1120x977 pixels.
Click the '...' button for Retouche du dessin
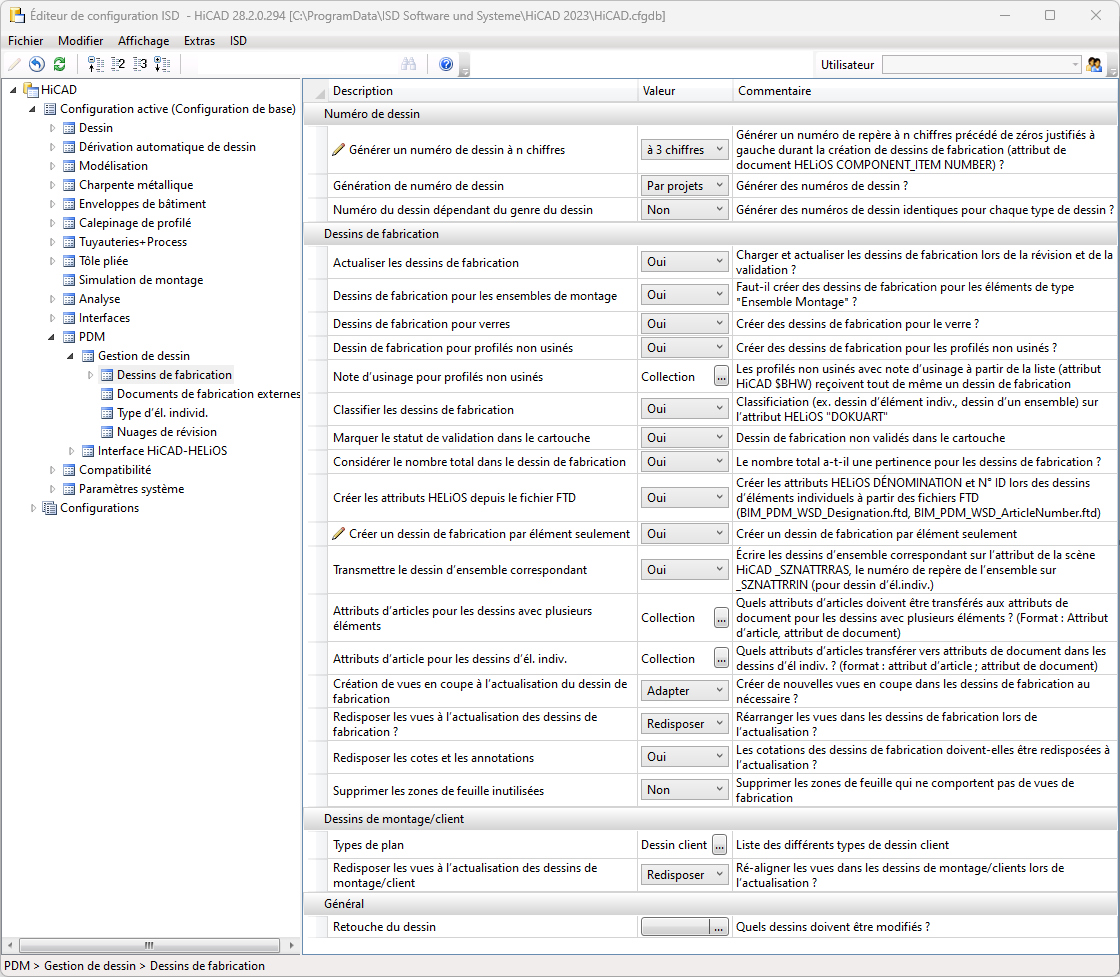(x=719, y=927)
